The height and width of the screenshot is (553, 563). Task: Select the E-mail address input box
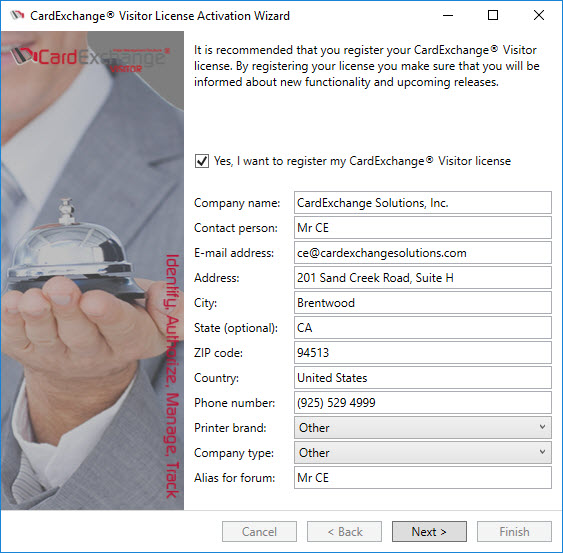click(423, 253)
